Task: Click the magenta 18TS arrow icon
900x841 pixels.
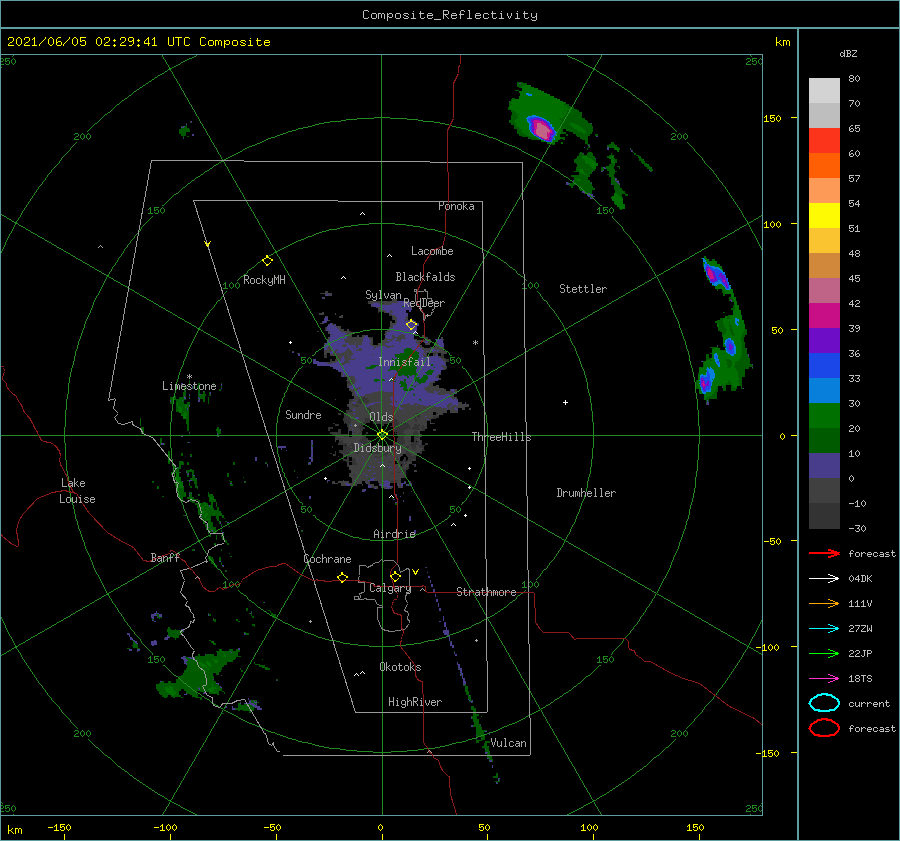Action: pos(824,679)
